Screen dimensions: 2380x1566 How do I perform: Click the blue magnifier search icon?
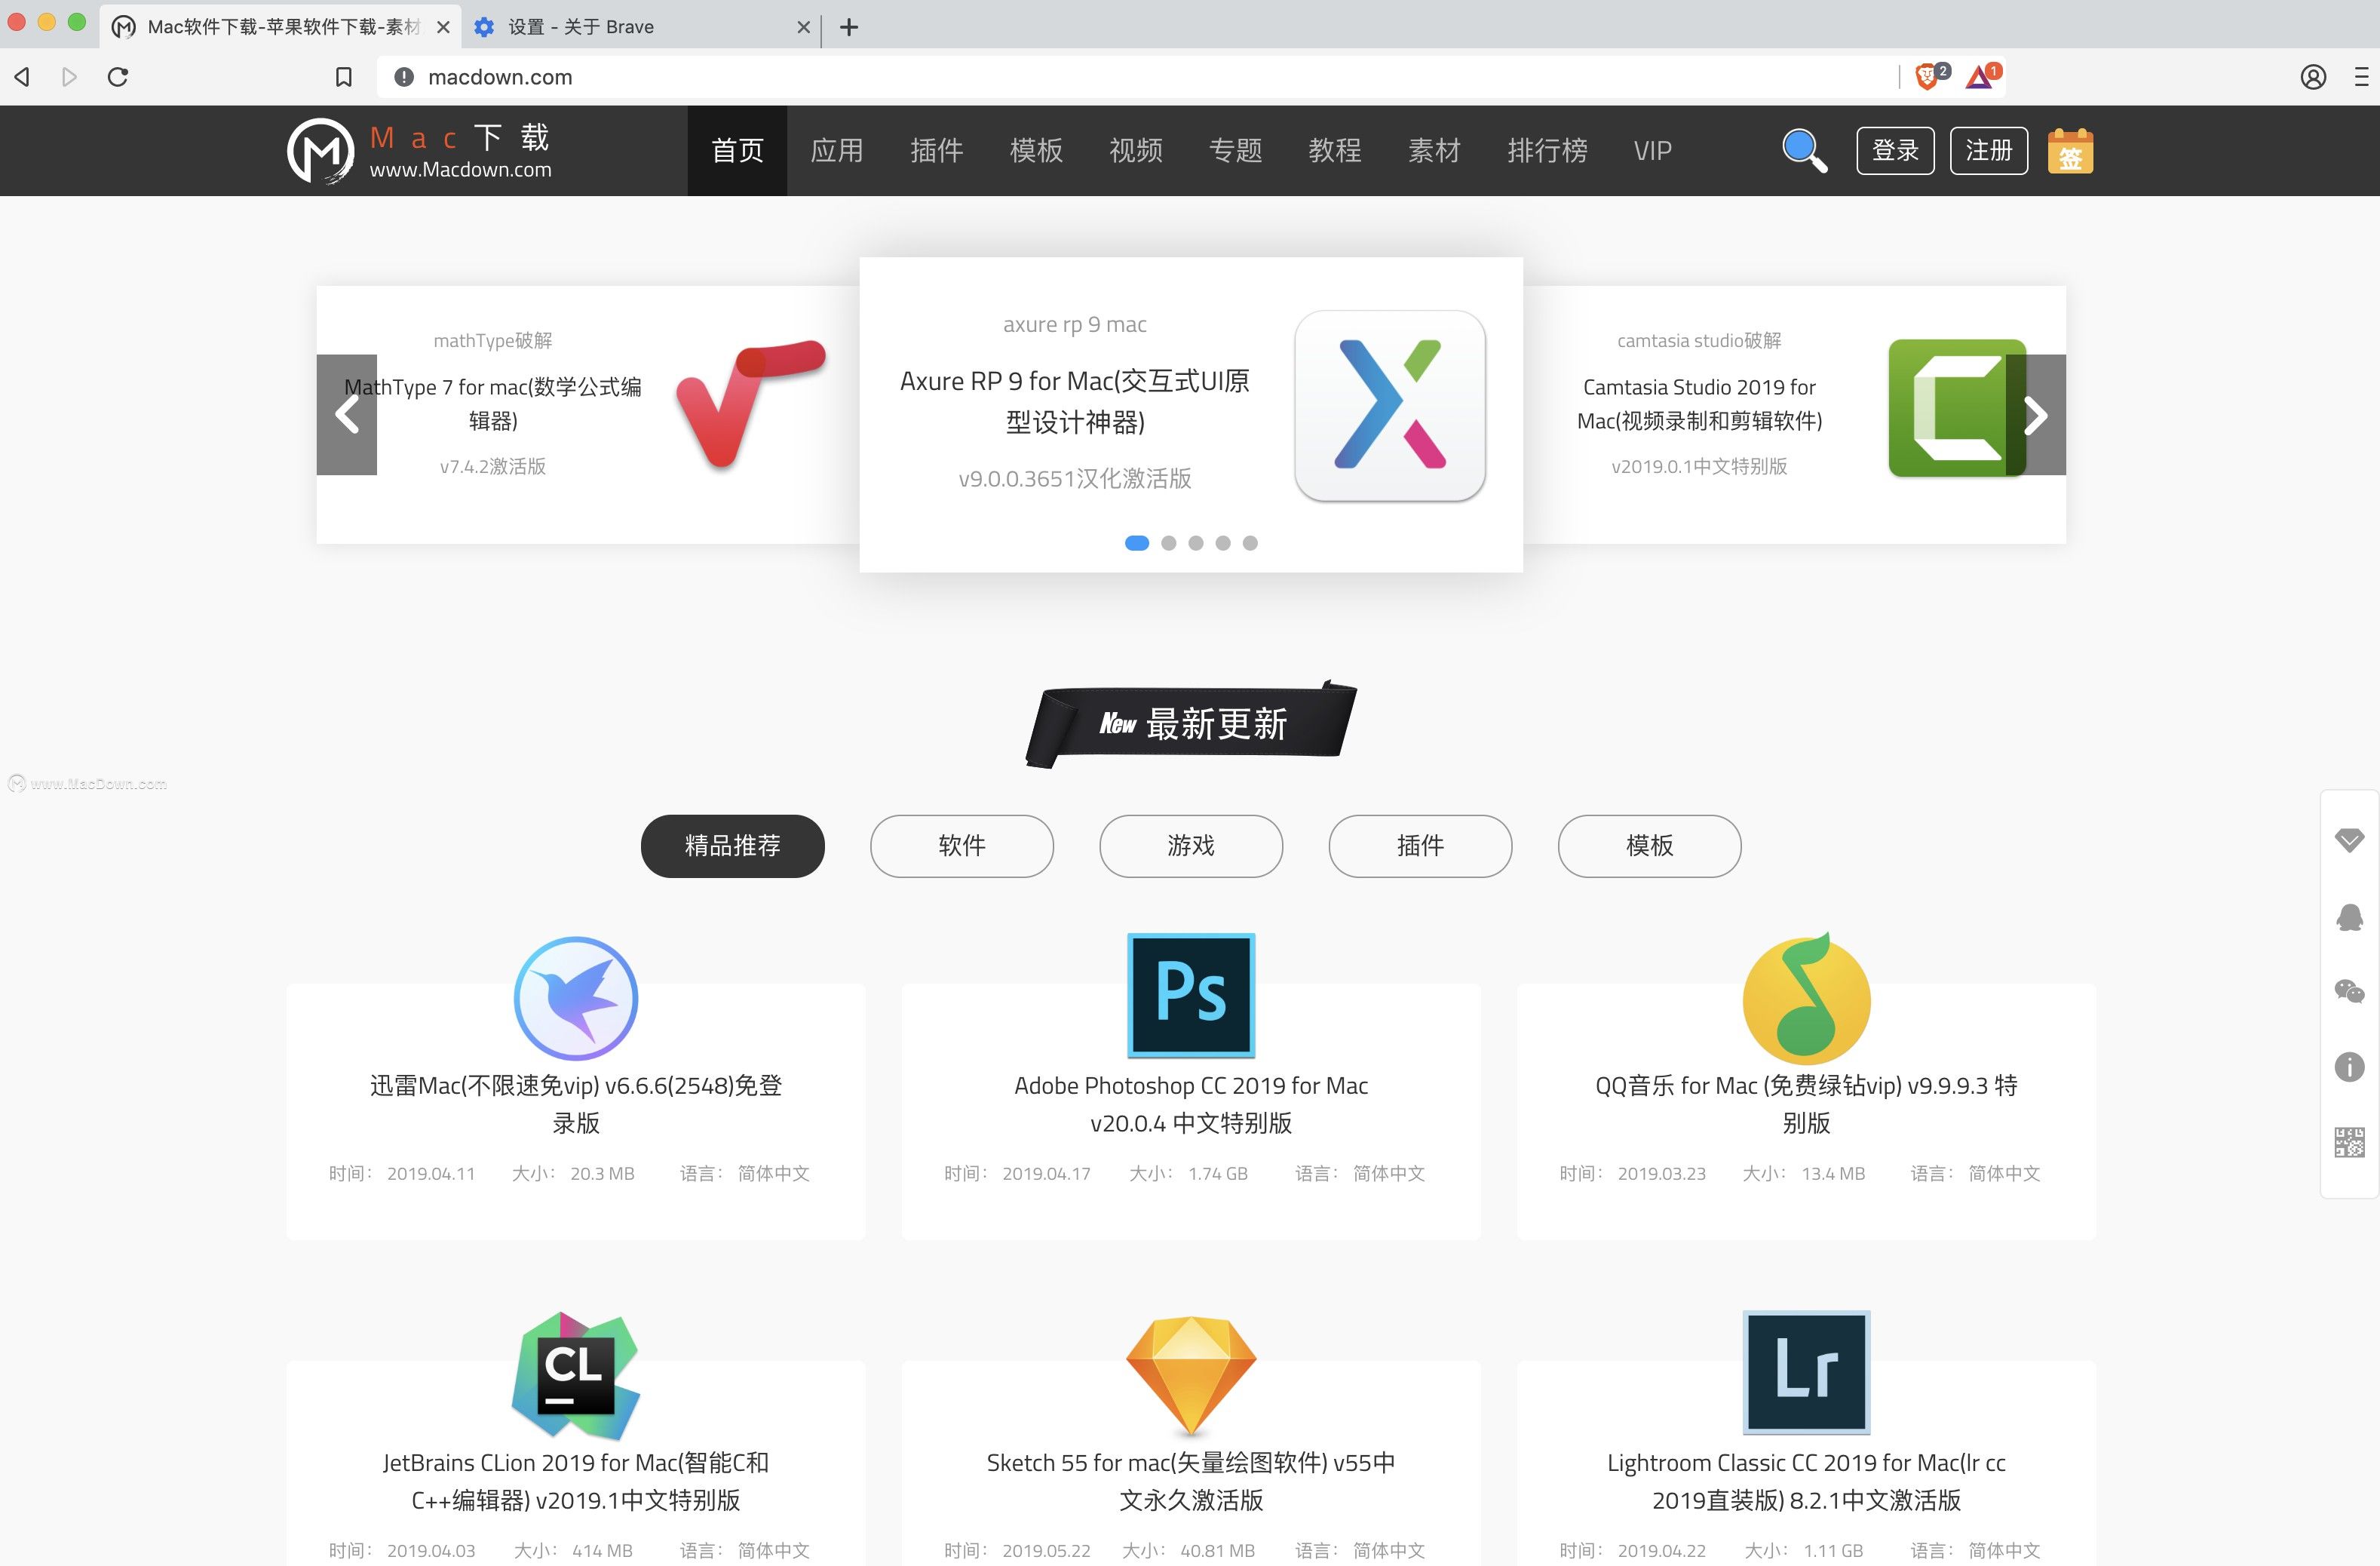coord(1803,151)
